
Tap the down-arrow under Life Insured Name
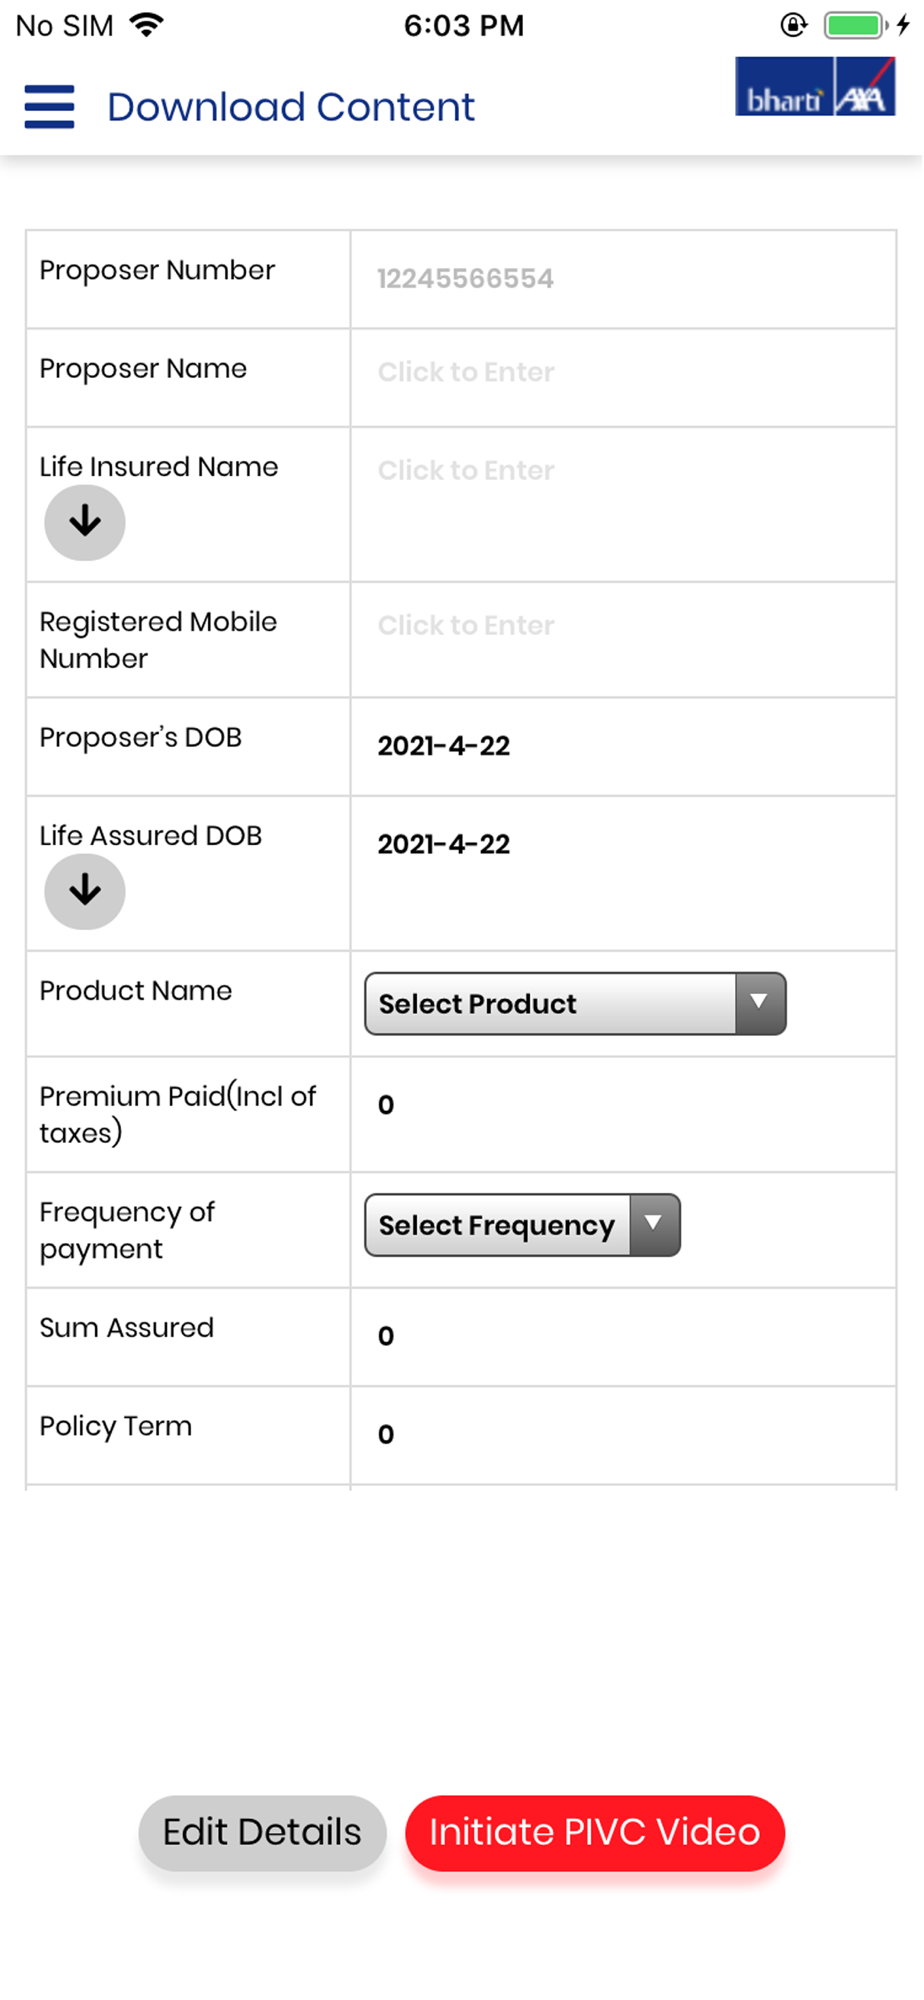[85, 522]
